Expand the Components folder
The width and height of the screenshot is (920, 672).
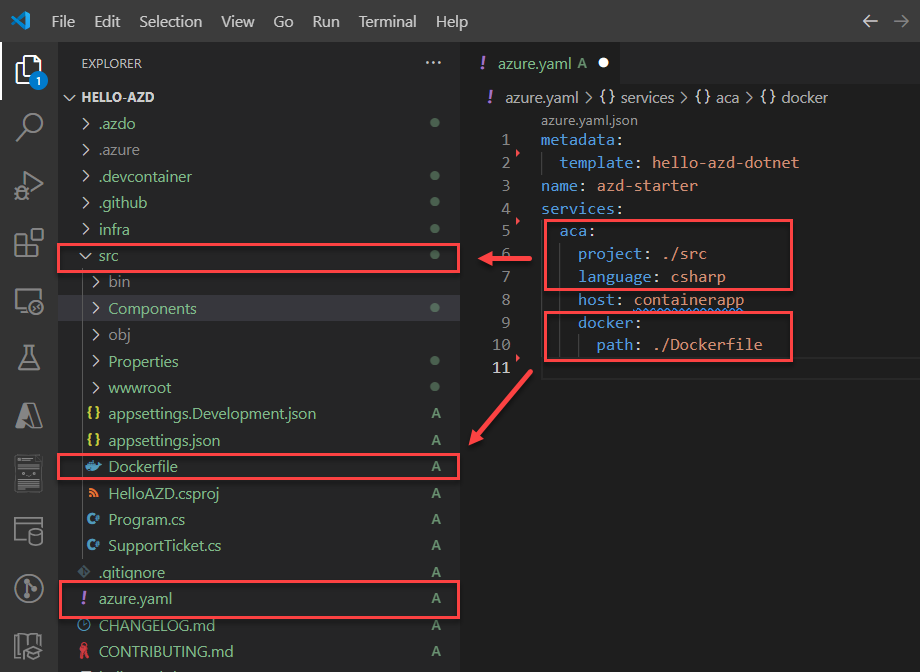152,309
